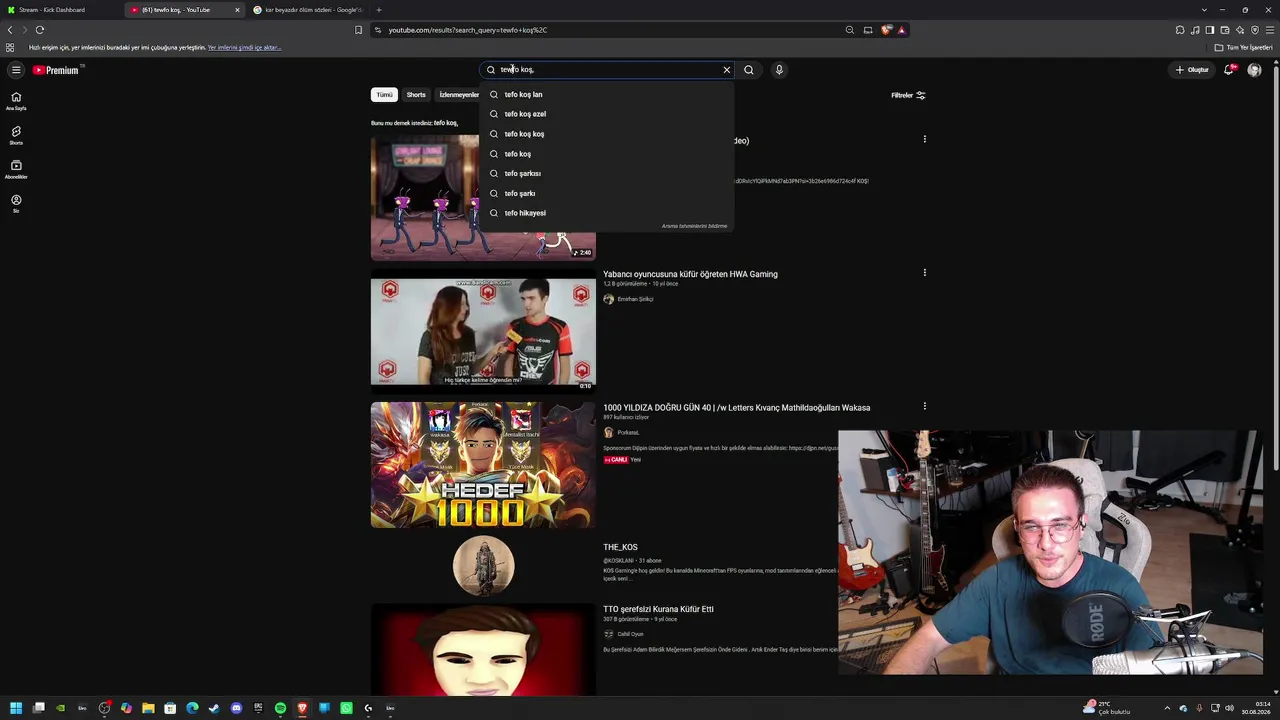Close the YouTube browser tab
The width and height of the screenshot is (1280, 720).
237,10
